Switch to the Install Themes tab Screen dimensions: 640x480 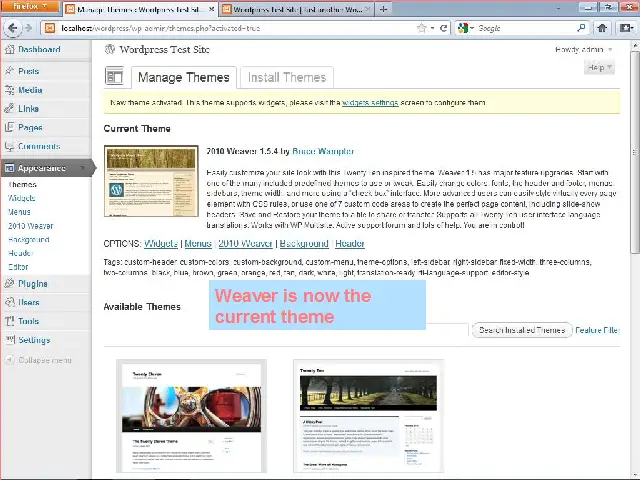287,78
